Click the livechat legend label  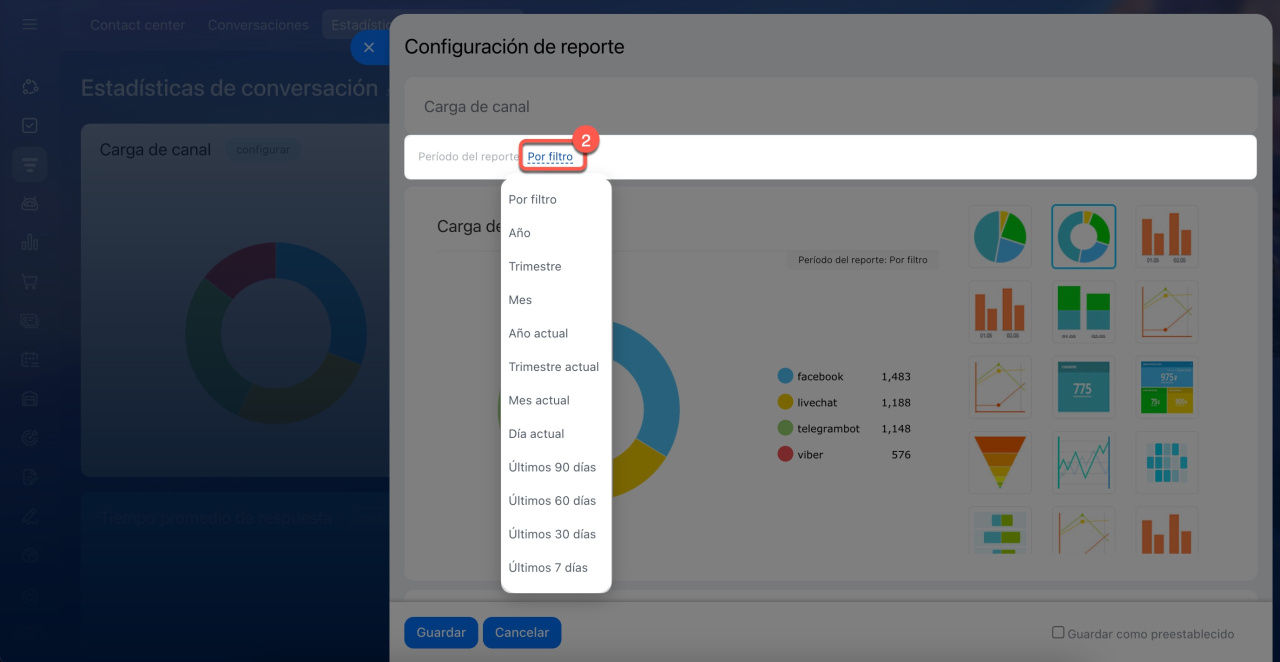pyautogui.click(x=819, y=403)
